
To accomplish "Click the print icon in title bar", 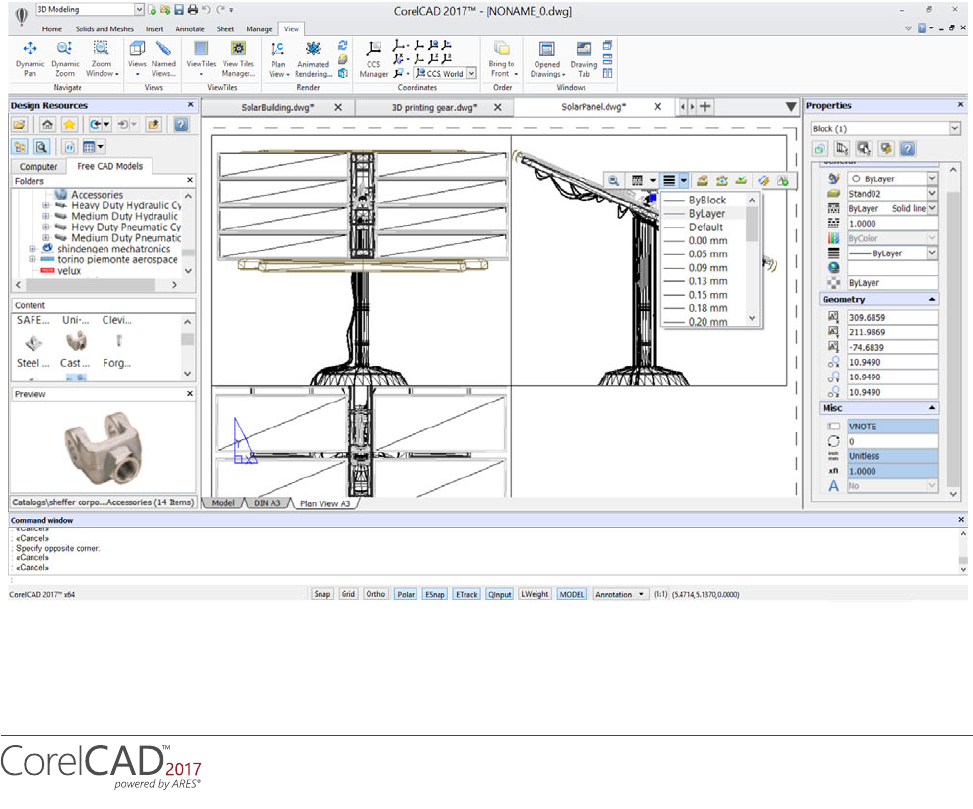I will 193,9.
